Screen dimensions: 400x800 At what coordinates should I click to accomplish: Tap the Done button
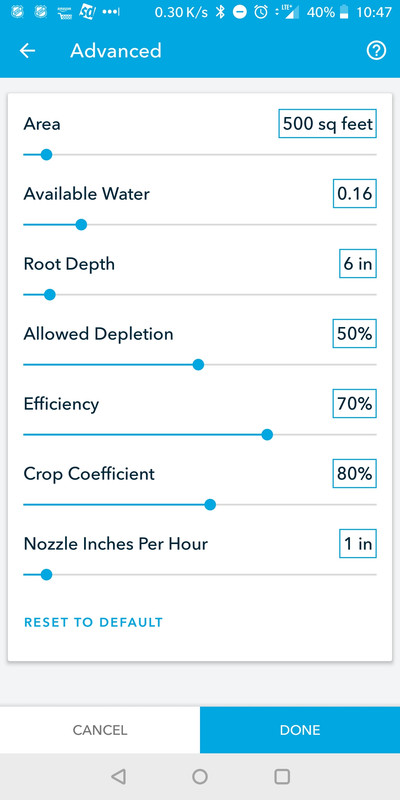(300, 730)
